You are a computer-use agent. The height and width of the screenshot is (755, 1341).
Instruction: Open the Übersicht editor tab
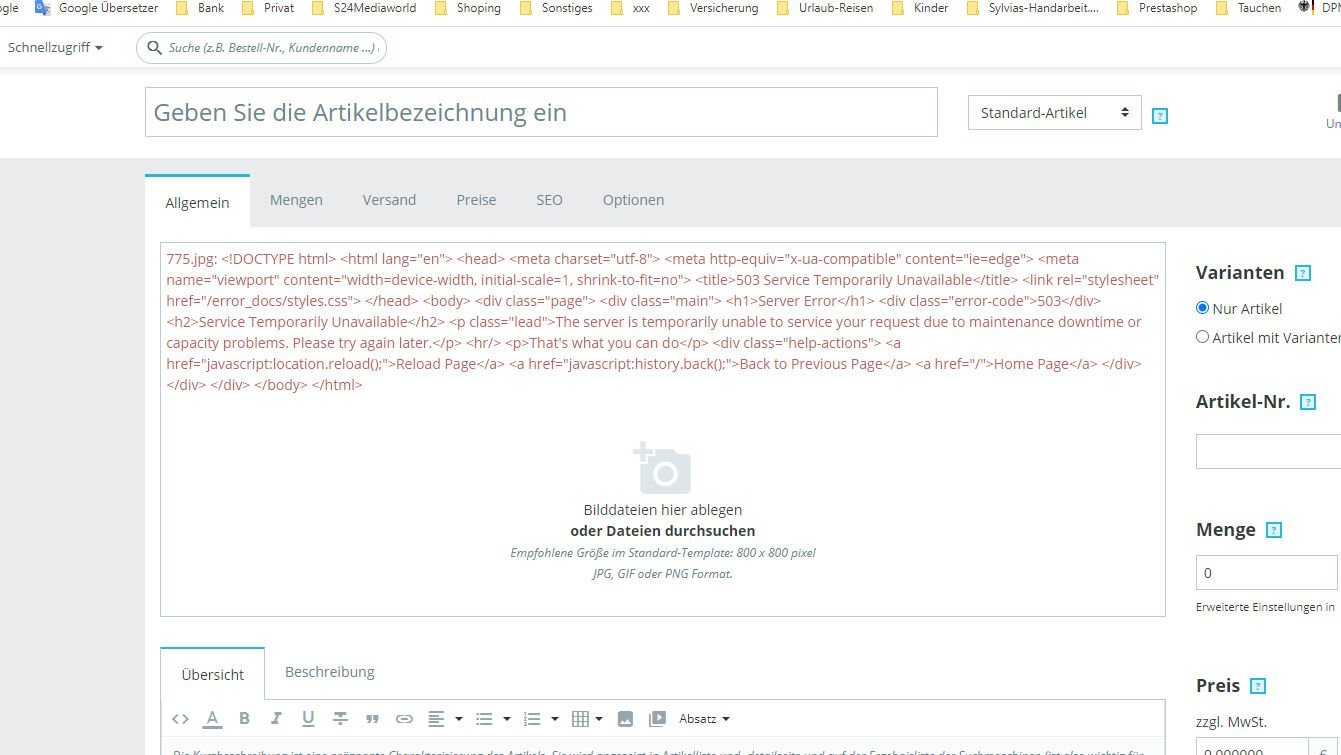[x=213, y=674]
